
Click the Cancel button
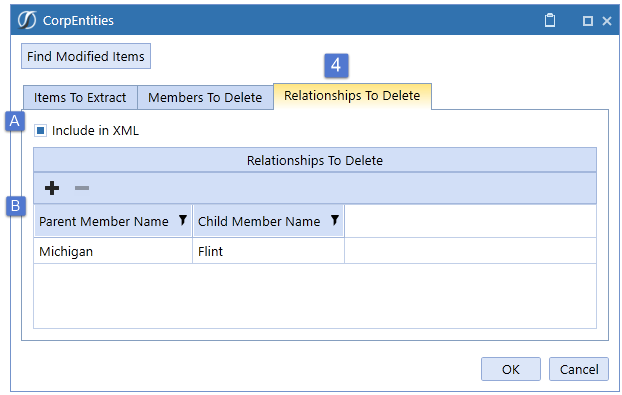(579, 369)
